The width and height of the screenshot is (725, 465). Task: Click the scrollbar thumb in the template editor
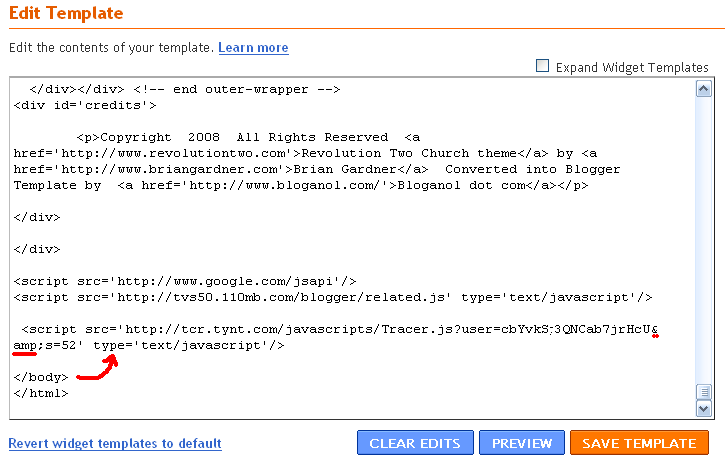[x=704, y=392]
